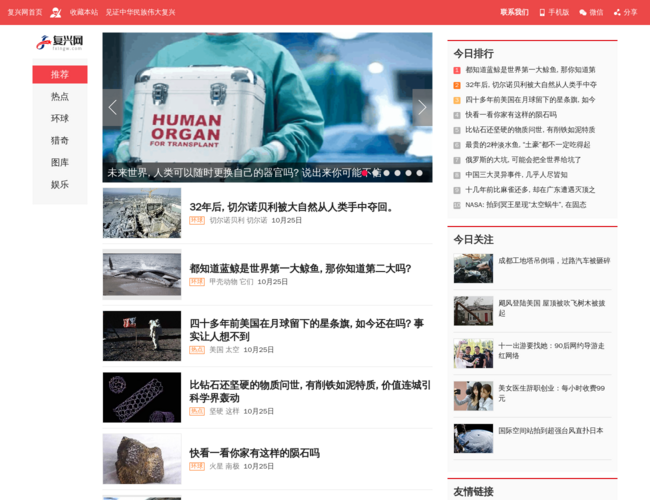Open the 复兴网首页 home link
This screenshot has height=500, width=650.
click(x=25, y=12)
